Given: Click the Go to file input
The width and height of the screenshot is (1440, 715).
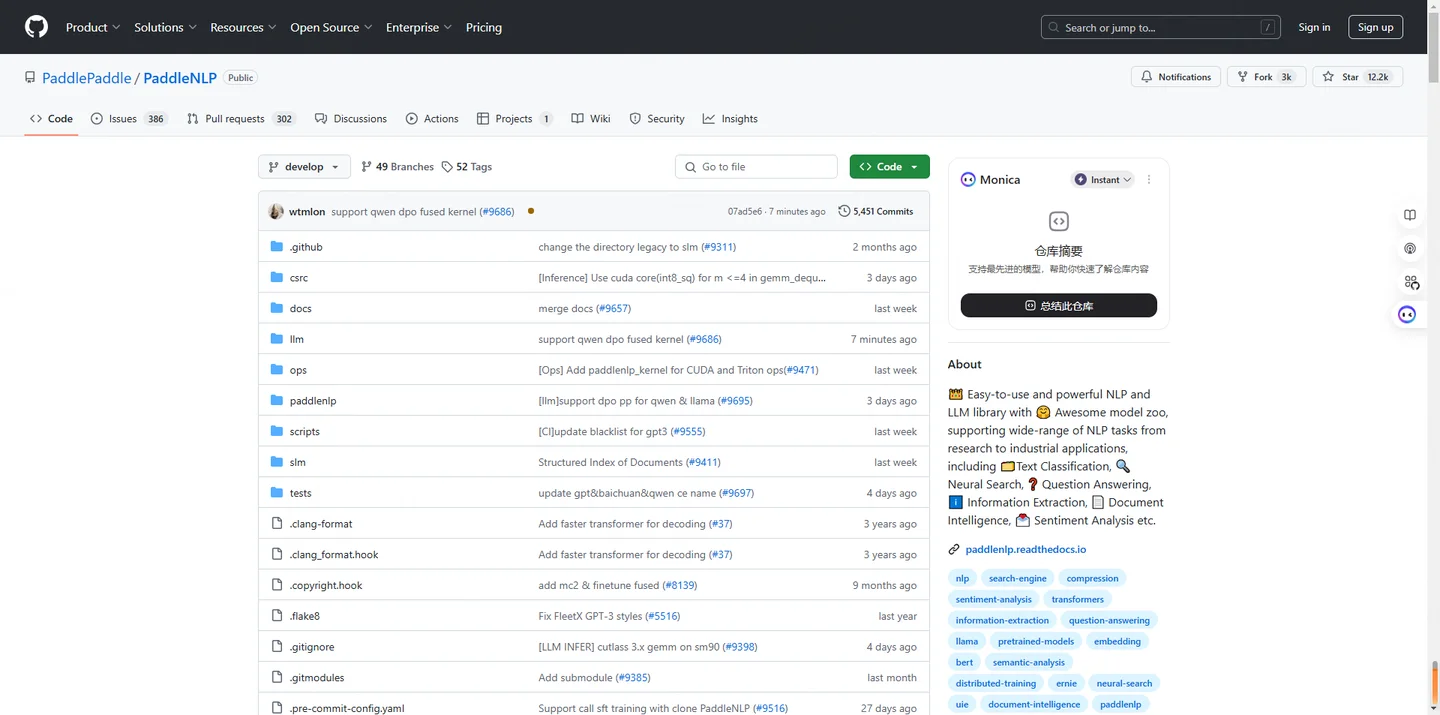Looking at the screenshot, I should tap(756, 167).
